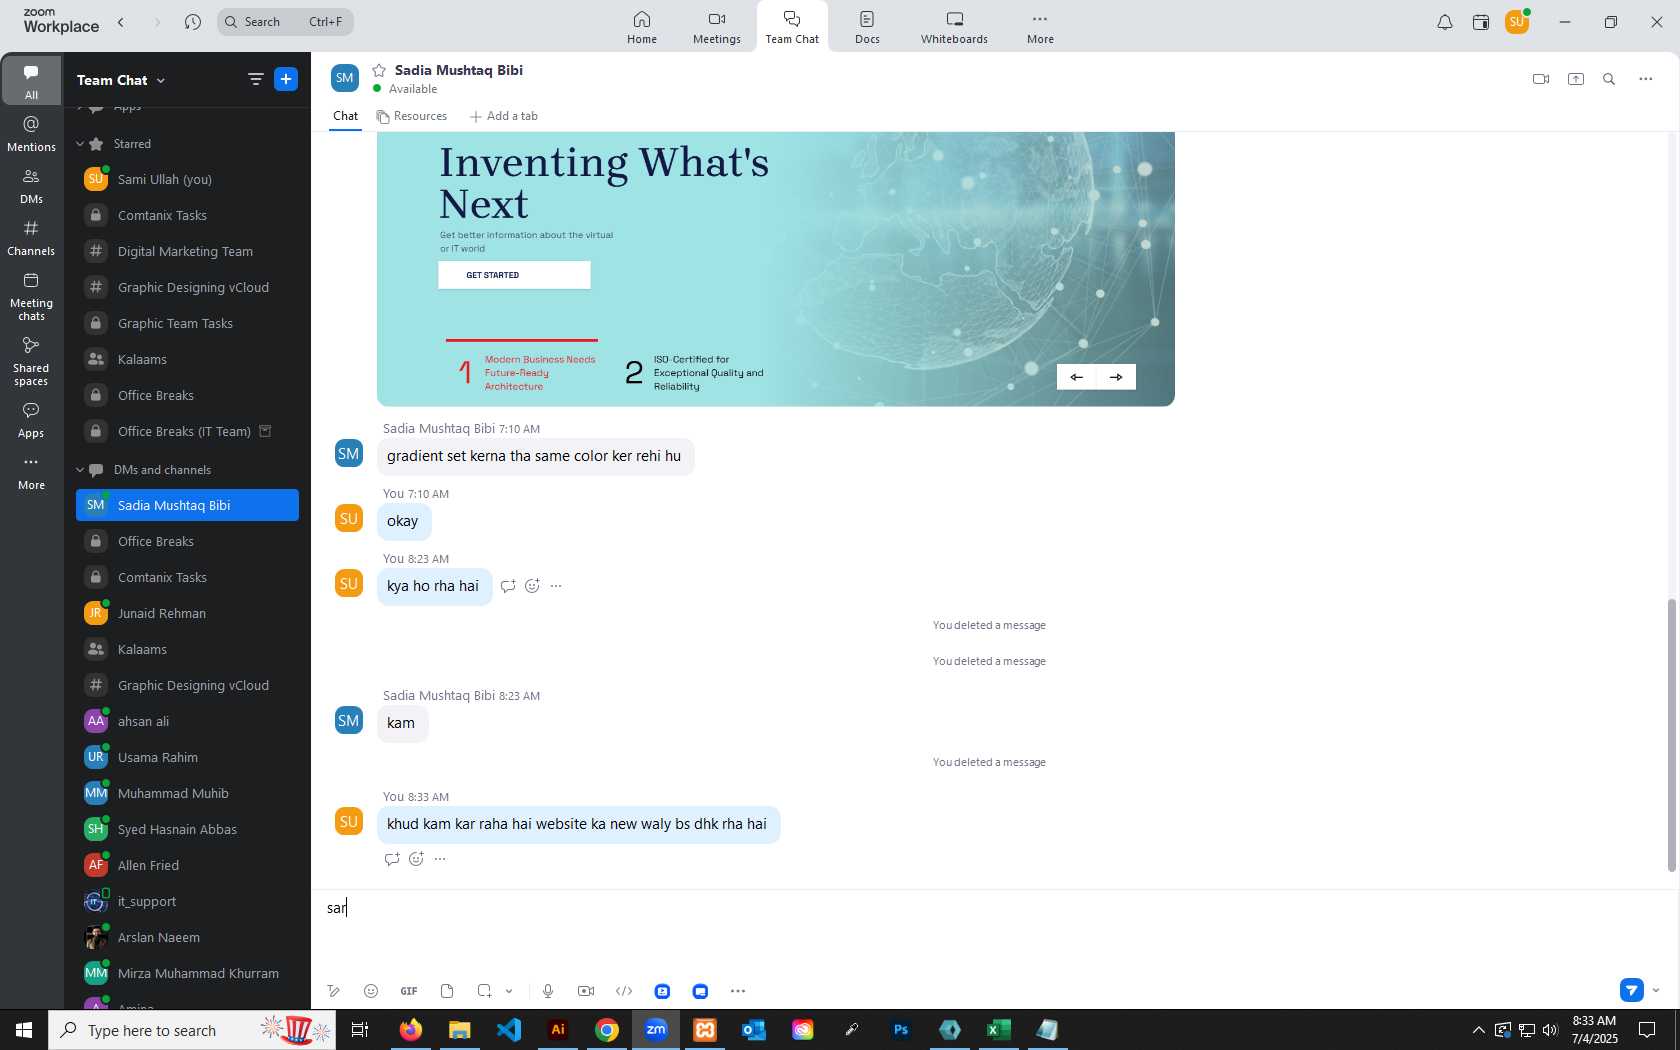Open the GIF picker
Screen dimensions: 1680x1050
coord(409,991)
